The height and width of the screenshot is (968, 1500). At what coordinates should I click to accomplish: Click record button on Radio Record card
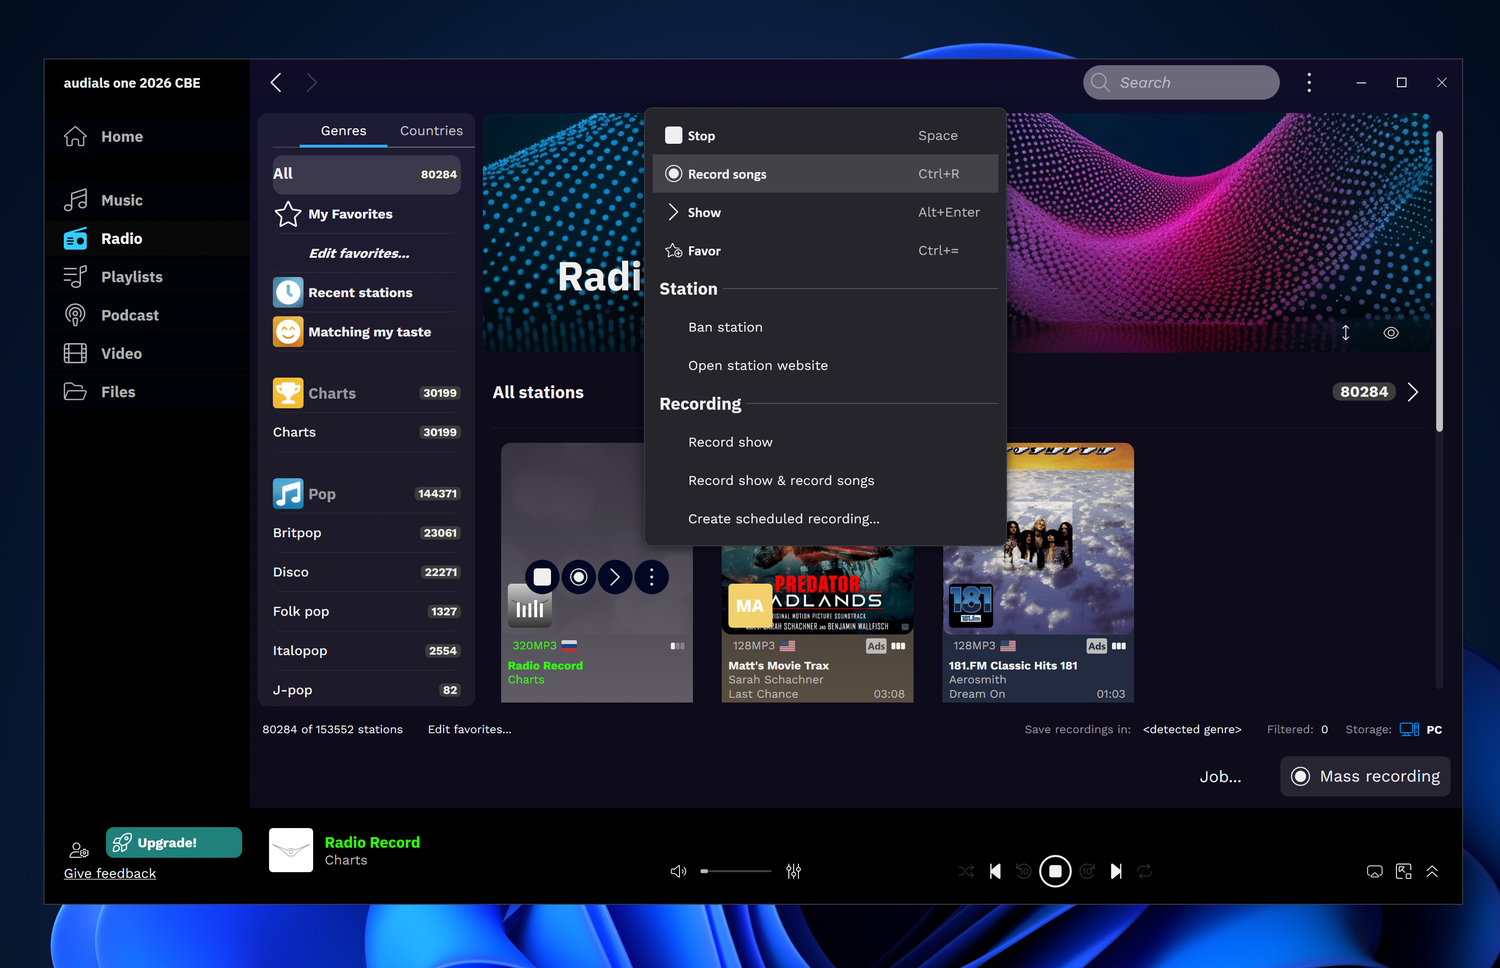(578, 577)
